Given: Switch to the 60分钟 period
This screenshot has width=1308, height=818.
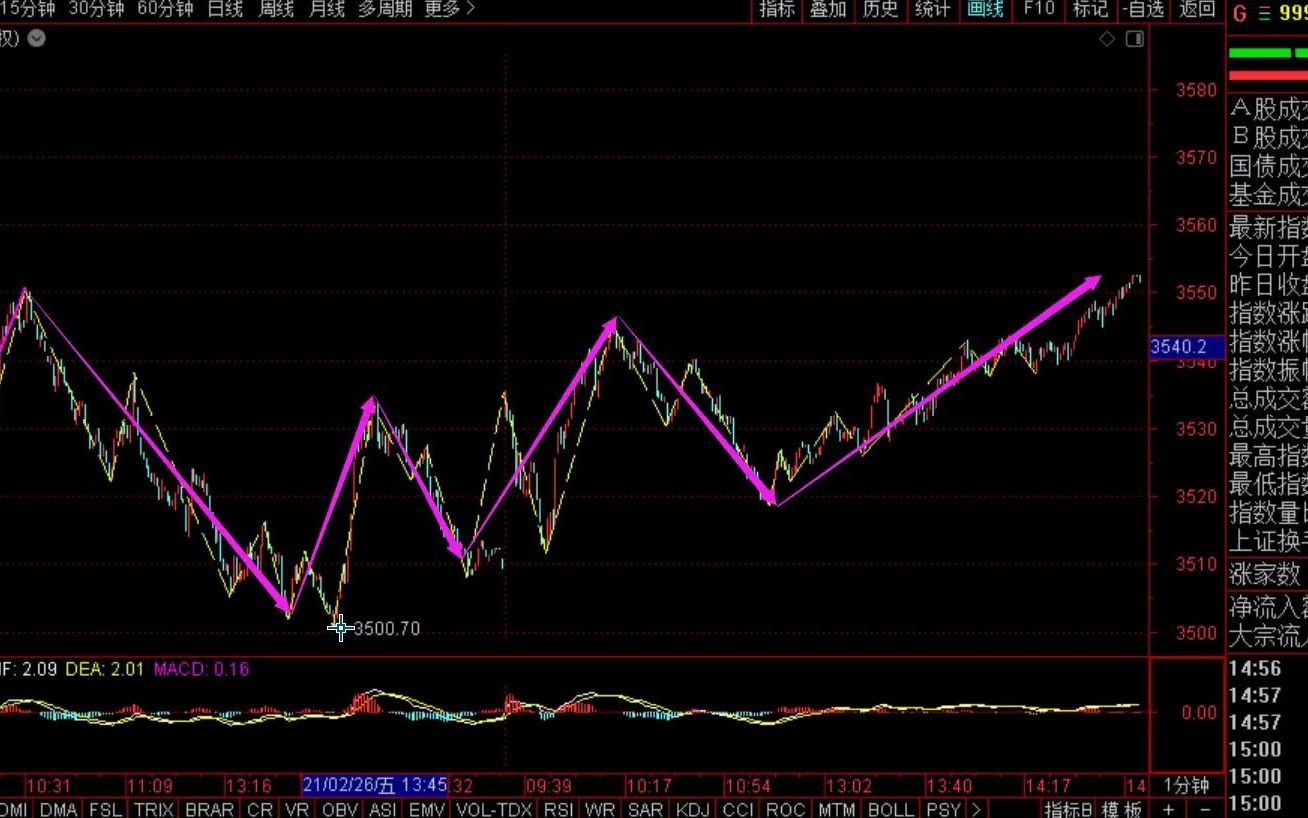Looking at the screenshot, I should click(x=165, y=9).
